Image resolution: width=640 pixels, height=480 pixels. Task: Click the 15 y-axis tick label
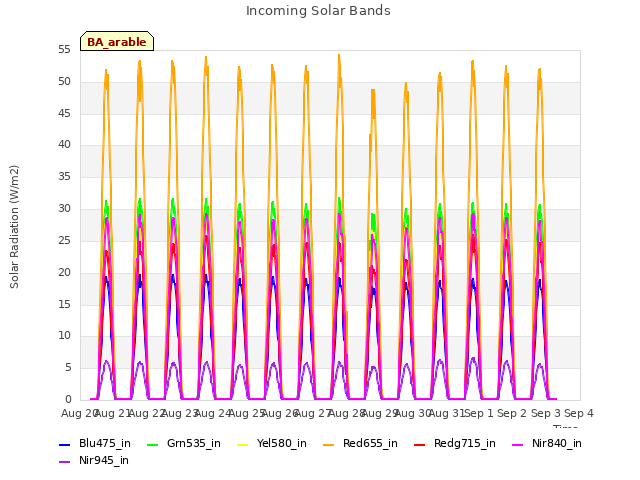[64, 304]
